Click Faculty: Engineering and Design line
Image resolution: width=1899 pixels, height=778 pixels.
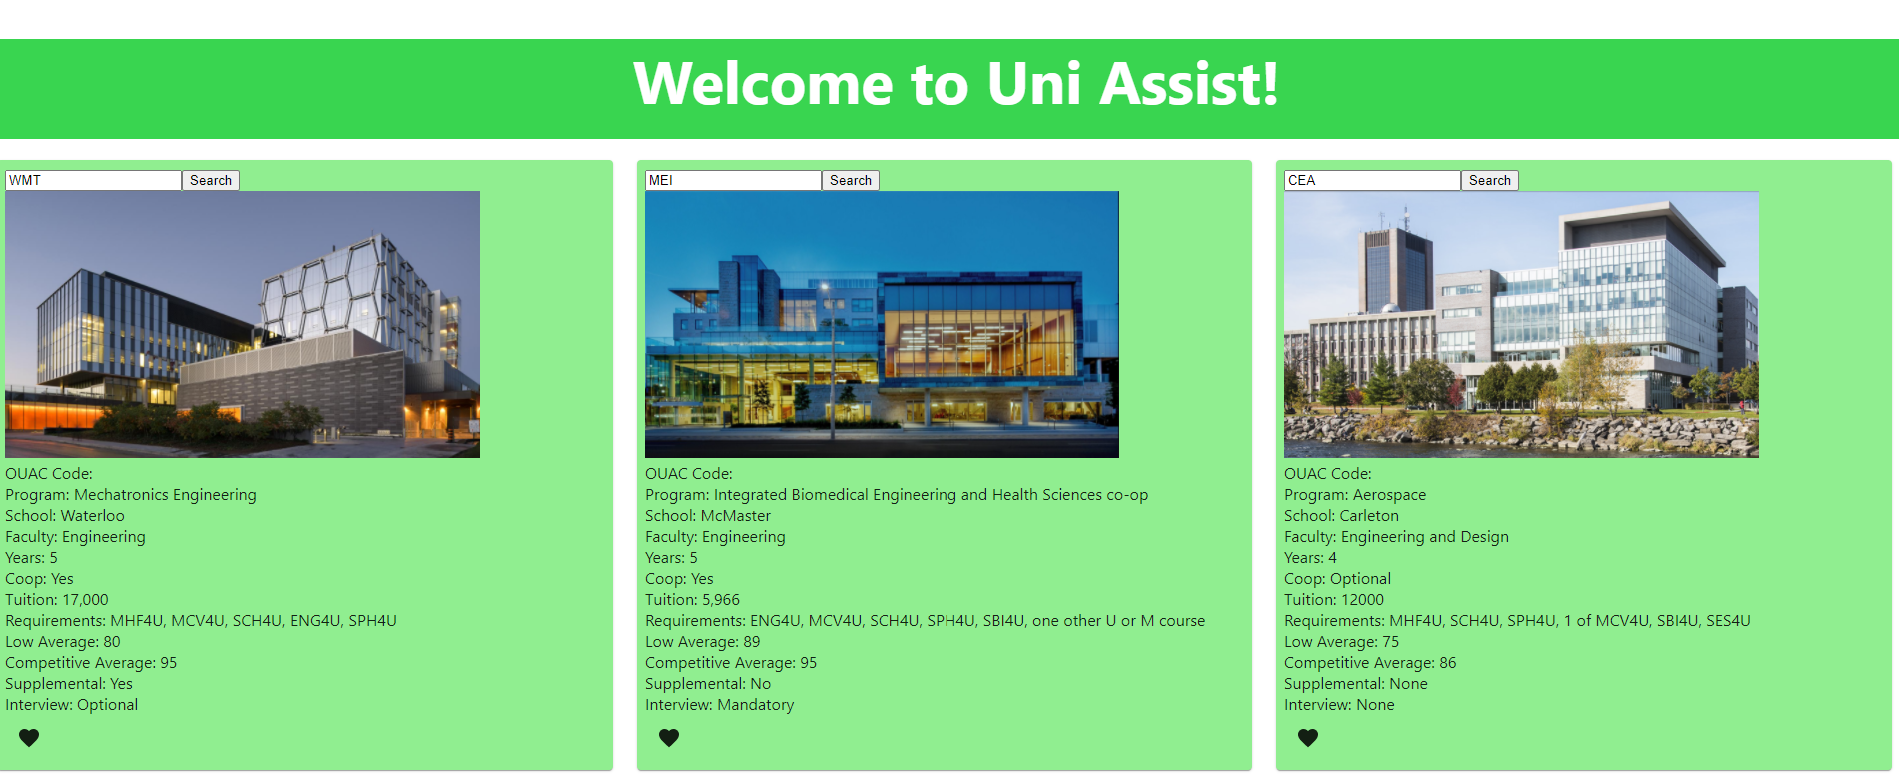pyautogui.click(x=1396, y=537)
